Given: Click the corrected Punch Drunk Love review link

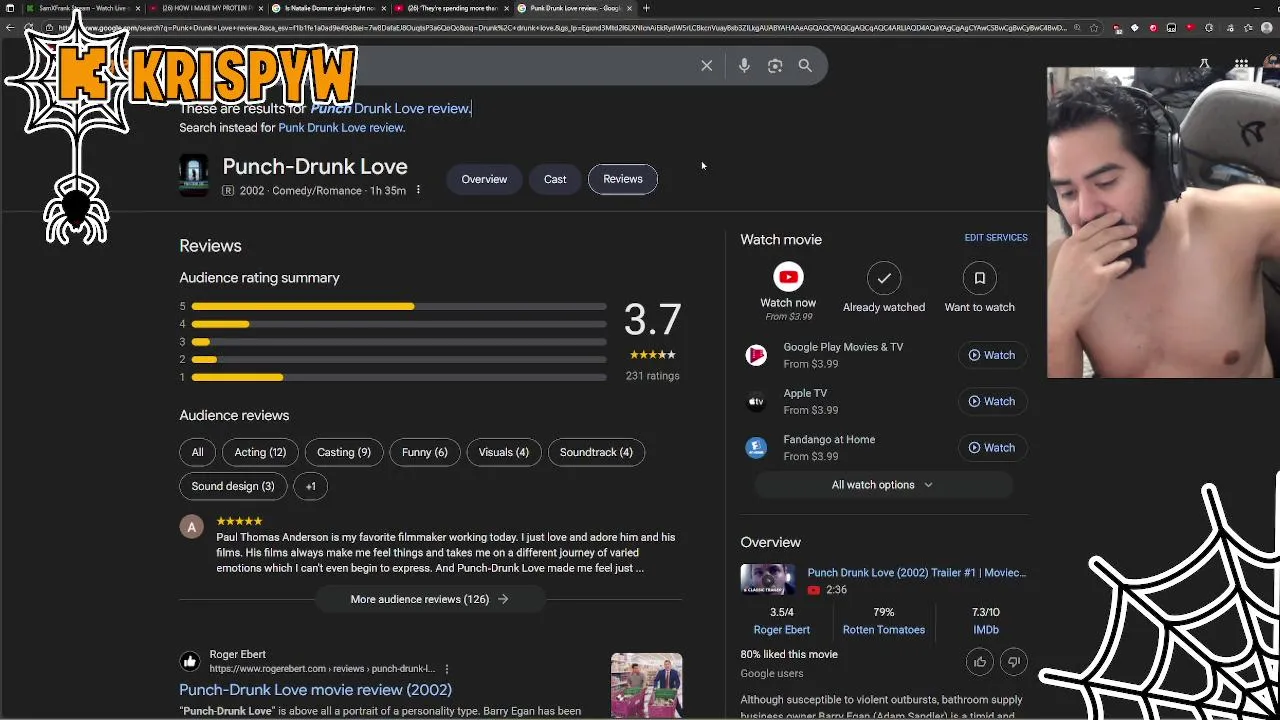Looking at the screenshot, I should (390, 108).
